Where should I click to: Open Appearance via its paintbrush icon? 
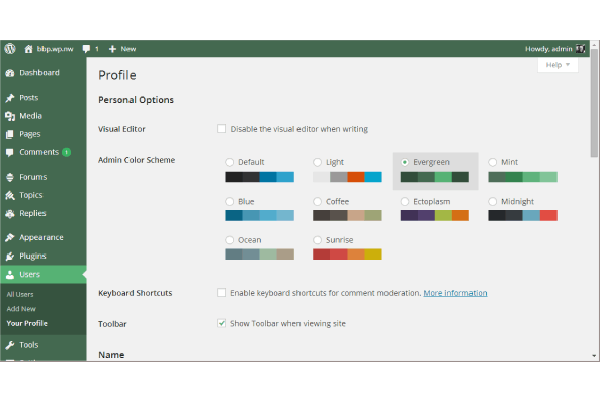pyautogui.click(x=9, y=238)
